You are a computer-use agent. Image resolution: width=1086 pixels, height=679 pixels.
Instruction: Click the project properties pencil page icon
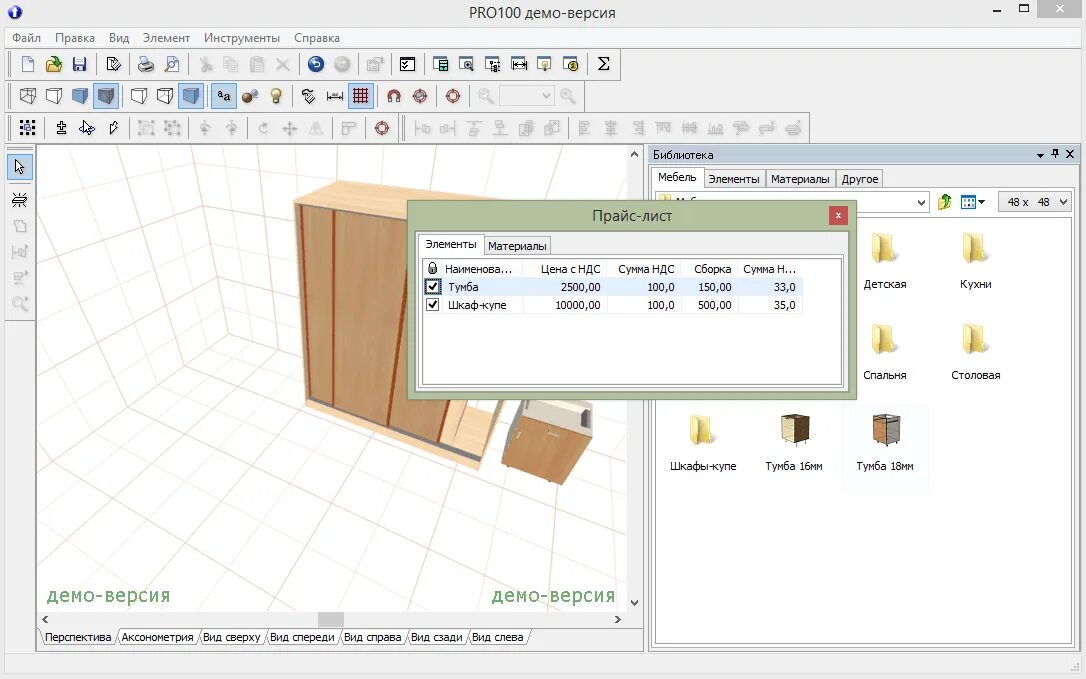tap(114, 64)
